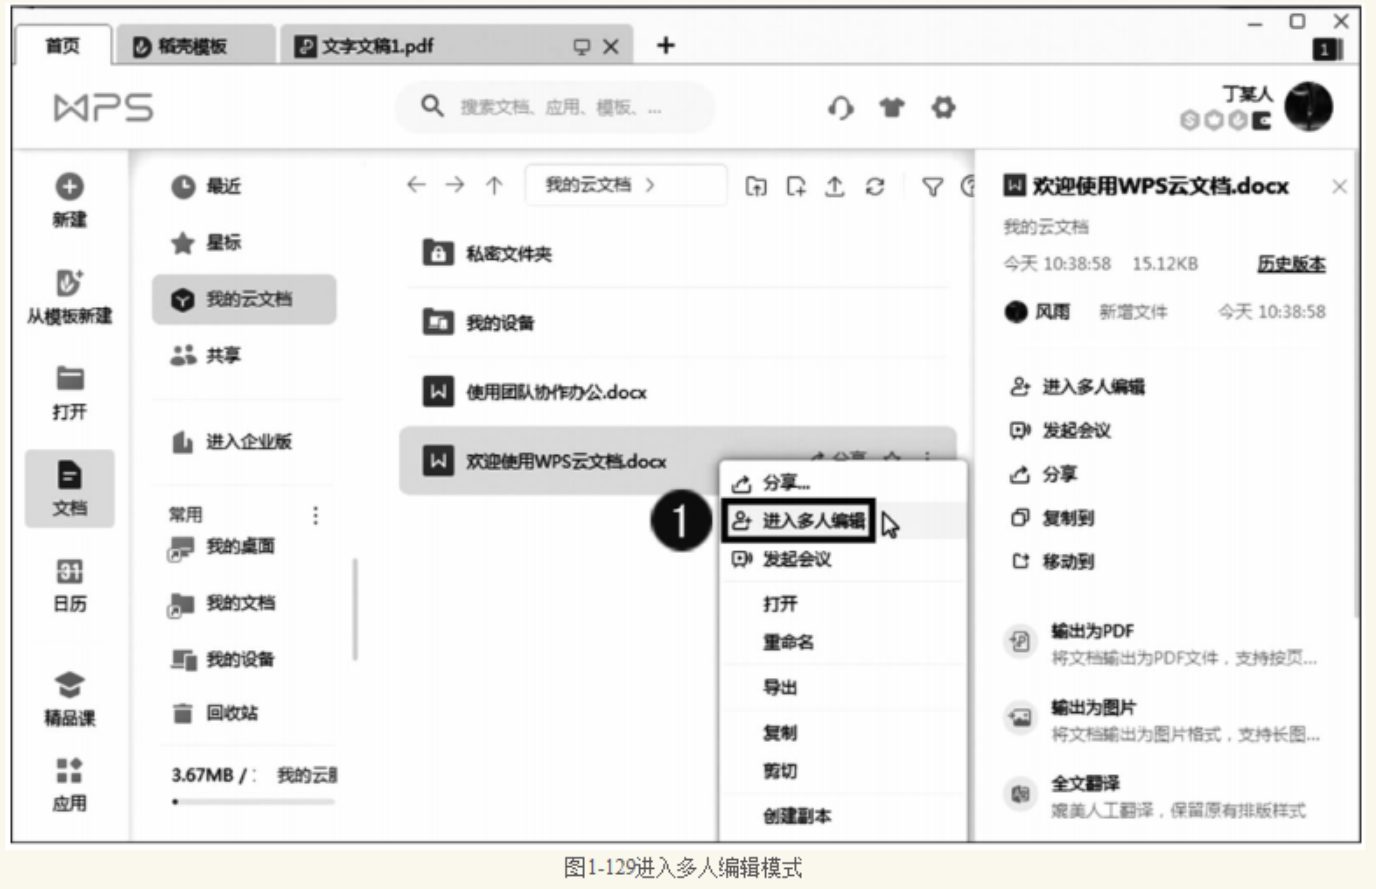Close the file details panel

[1340, 187]
